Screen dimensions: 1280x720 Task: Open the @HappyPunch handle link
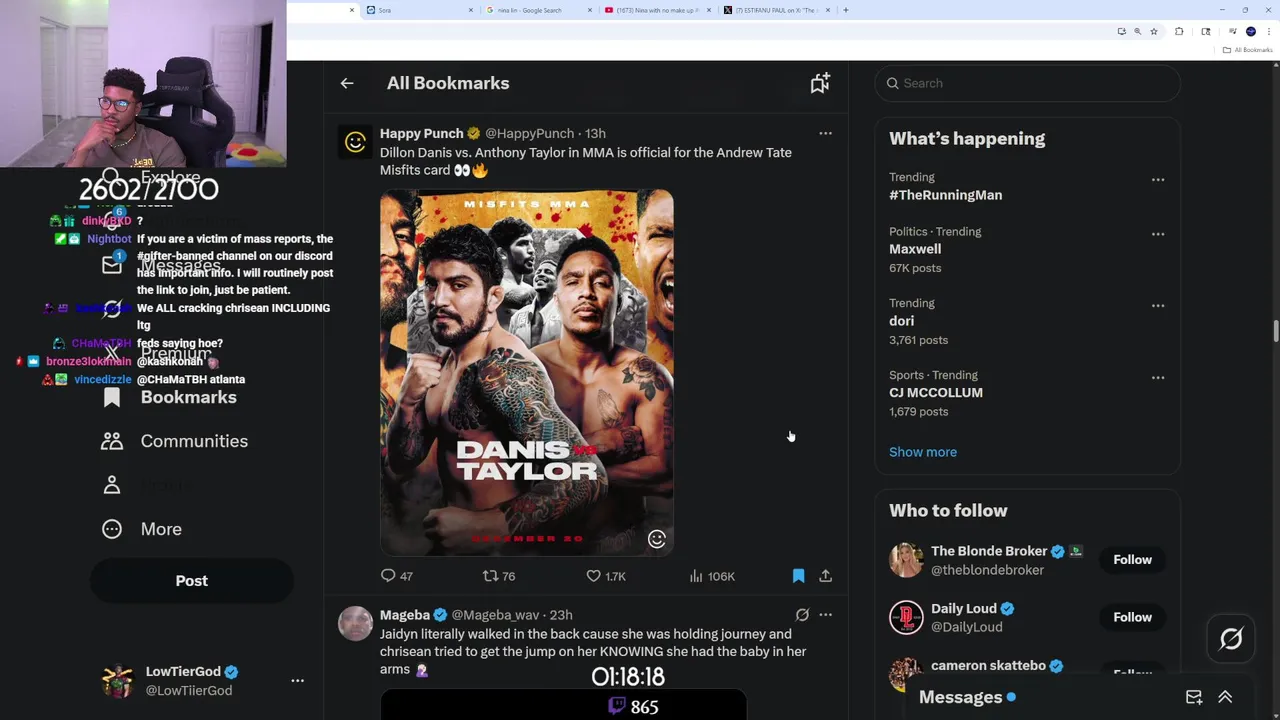(x=530, y=133)
